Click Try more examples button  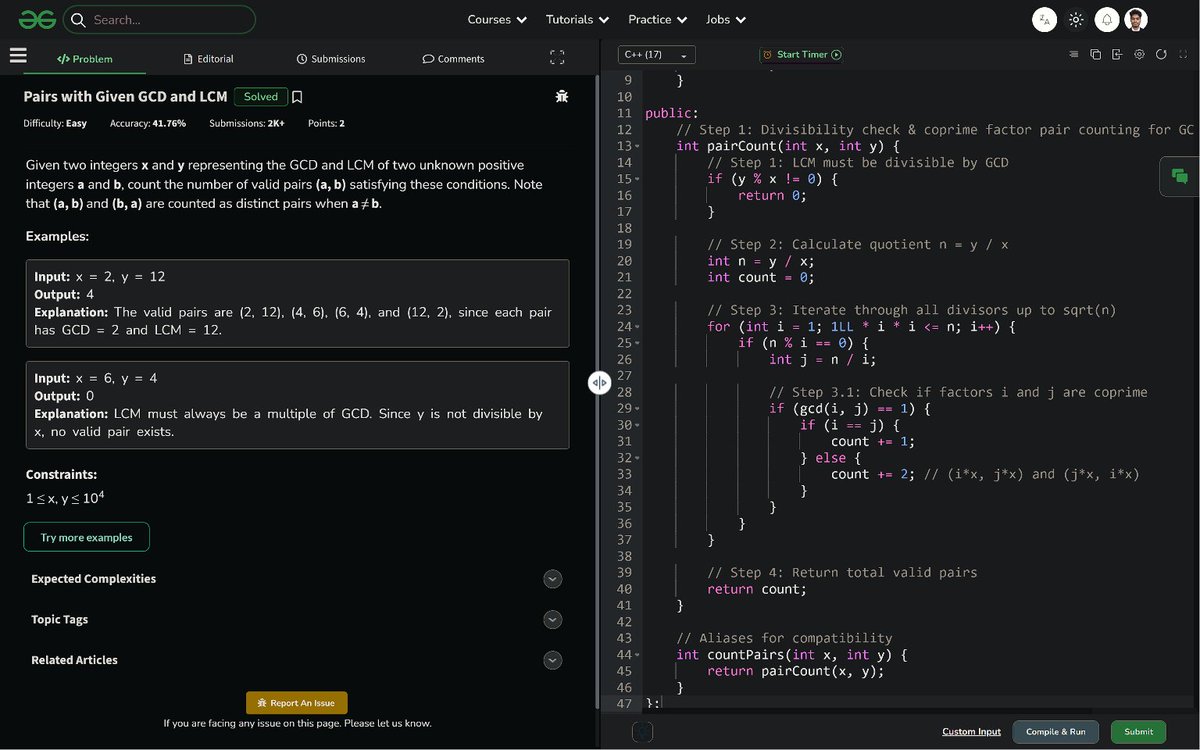pos(86,537)
